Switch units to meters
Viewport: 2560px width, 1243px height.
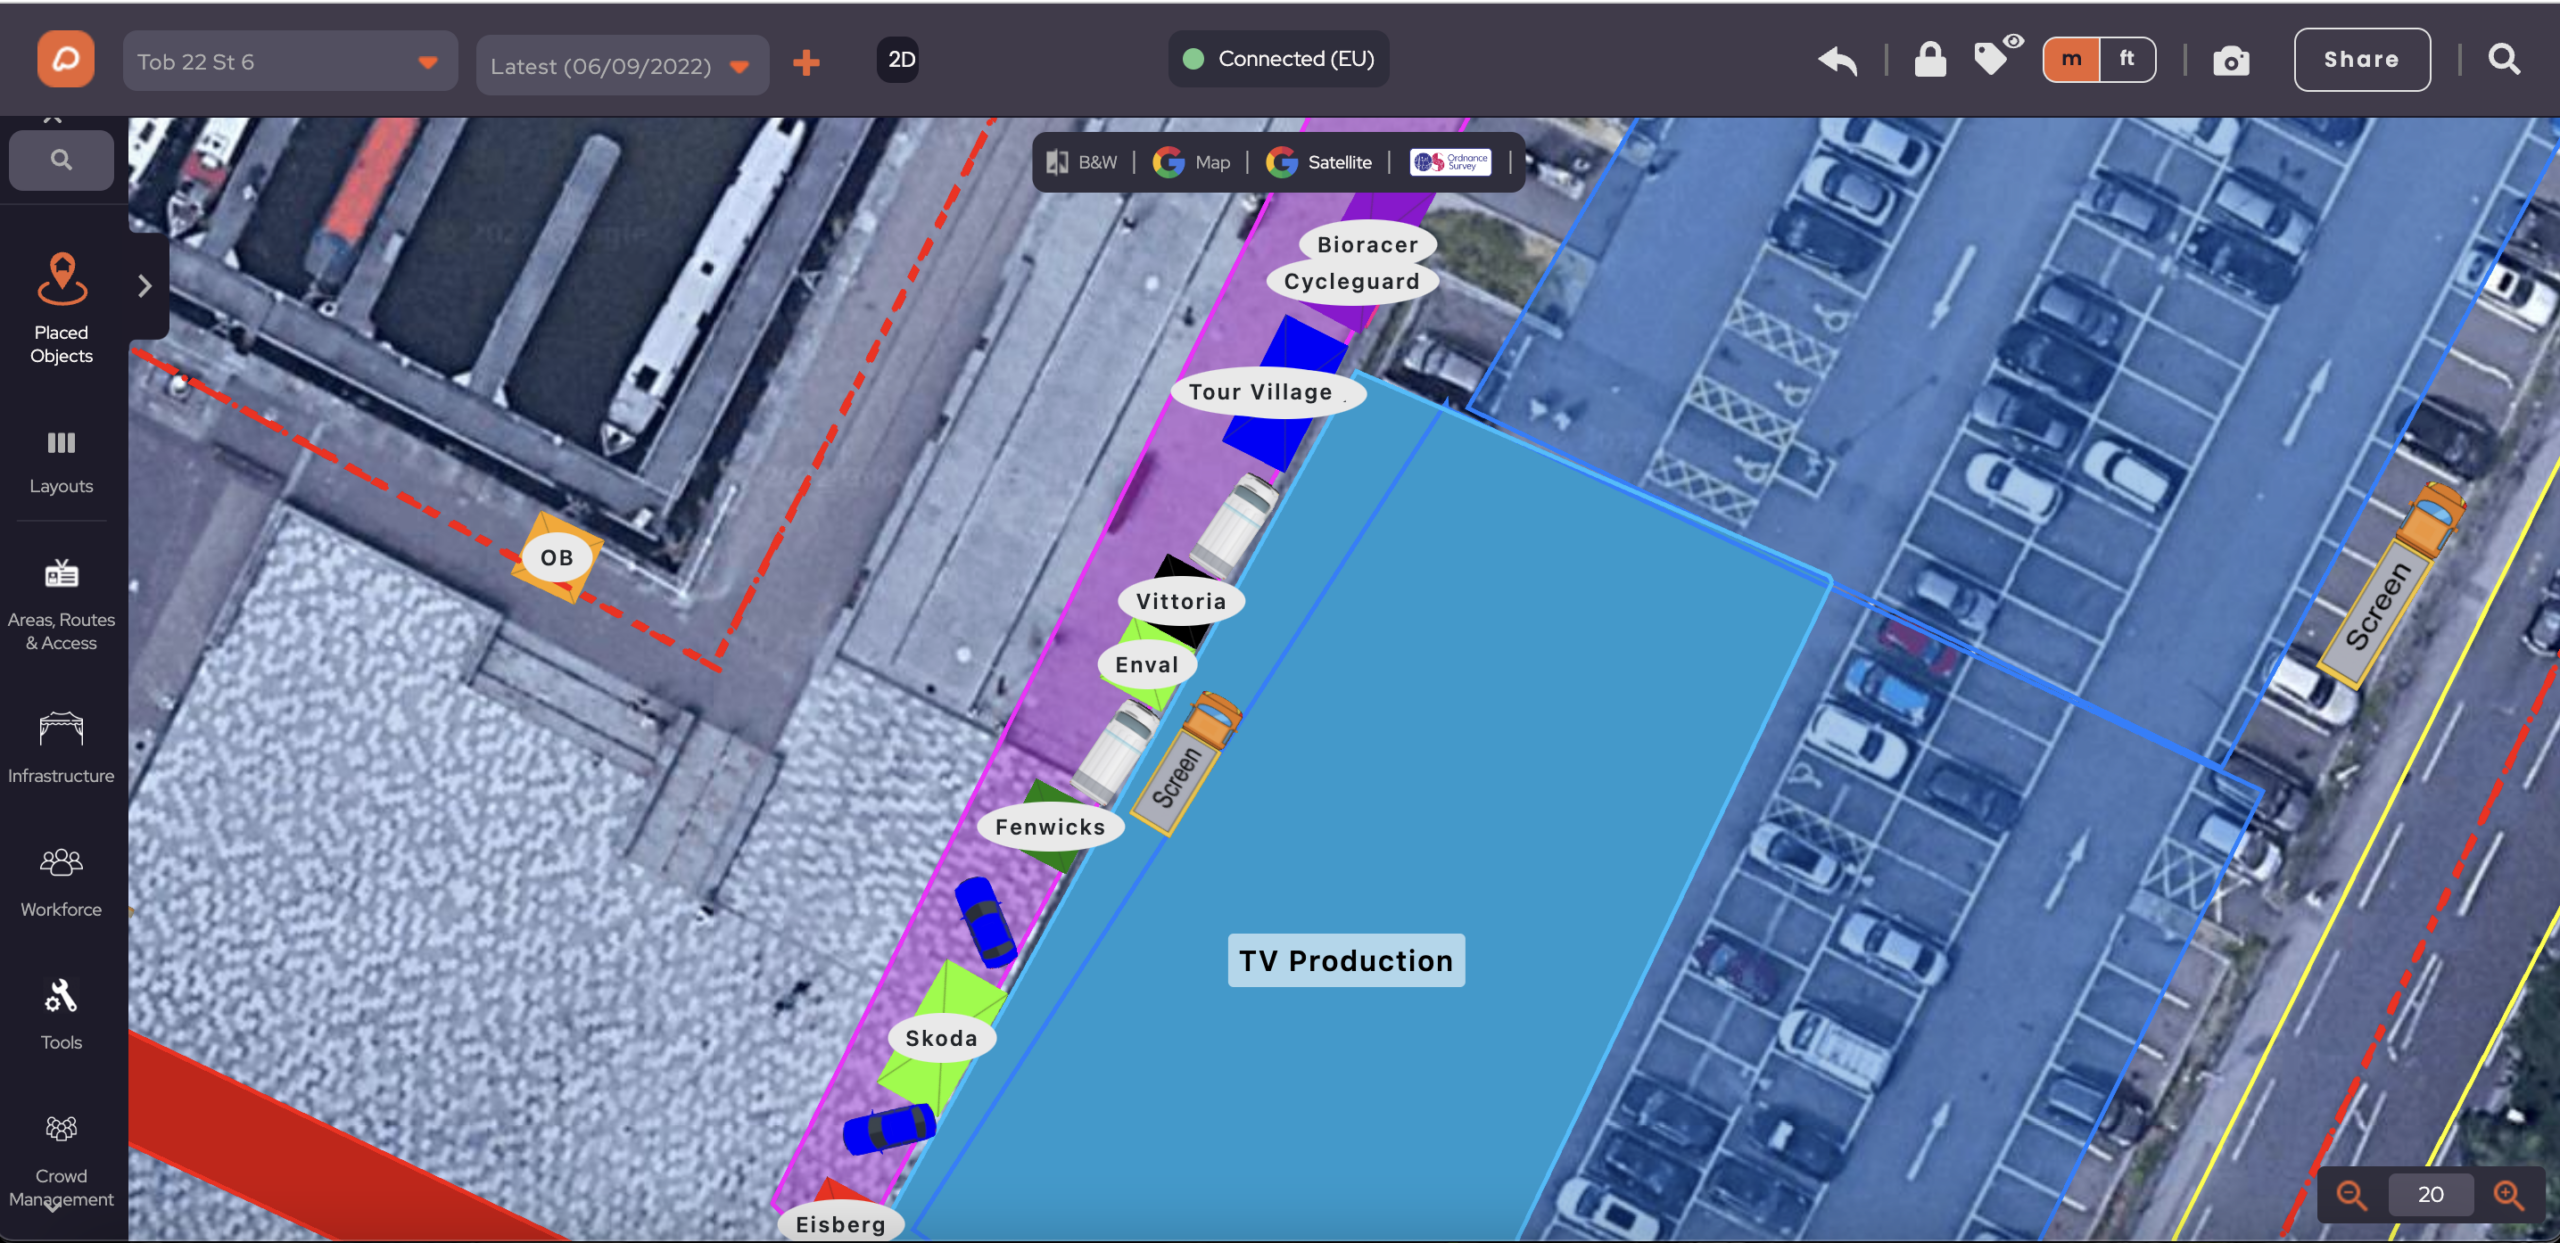tap(2072, 59)
